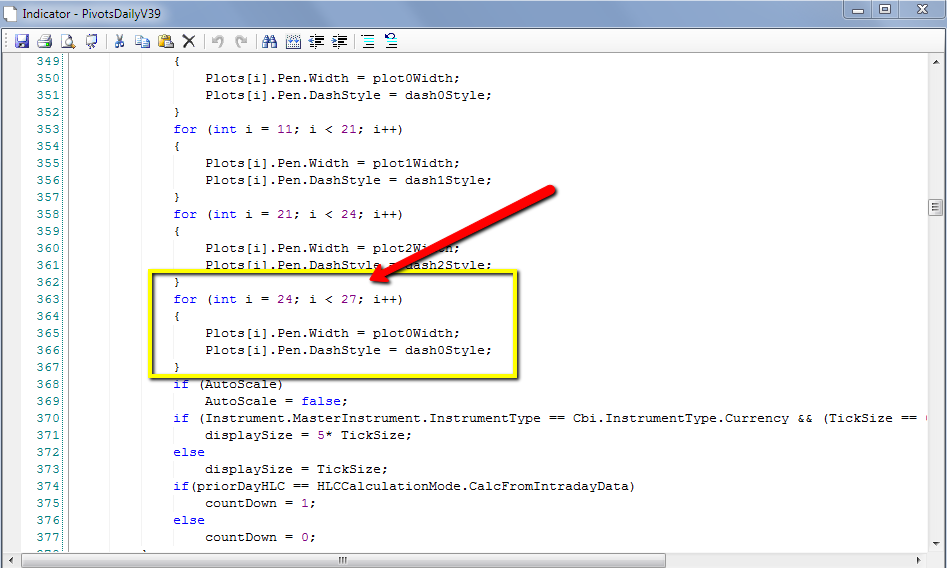Screen dimensions: 947x568
Task: Click the horizontal scrollbar right arrow
Action: pos(919,560)
